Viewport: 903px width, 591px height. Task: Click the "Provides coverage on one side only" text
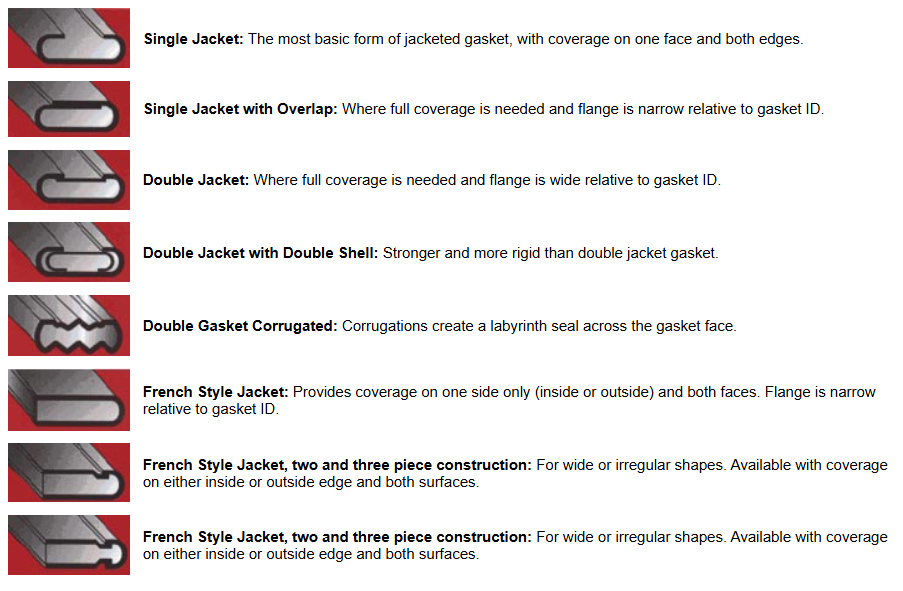tap(420, 392)
